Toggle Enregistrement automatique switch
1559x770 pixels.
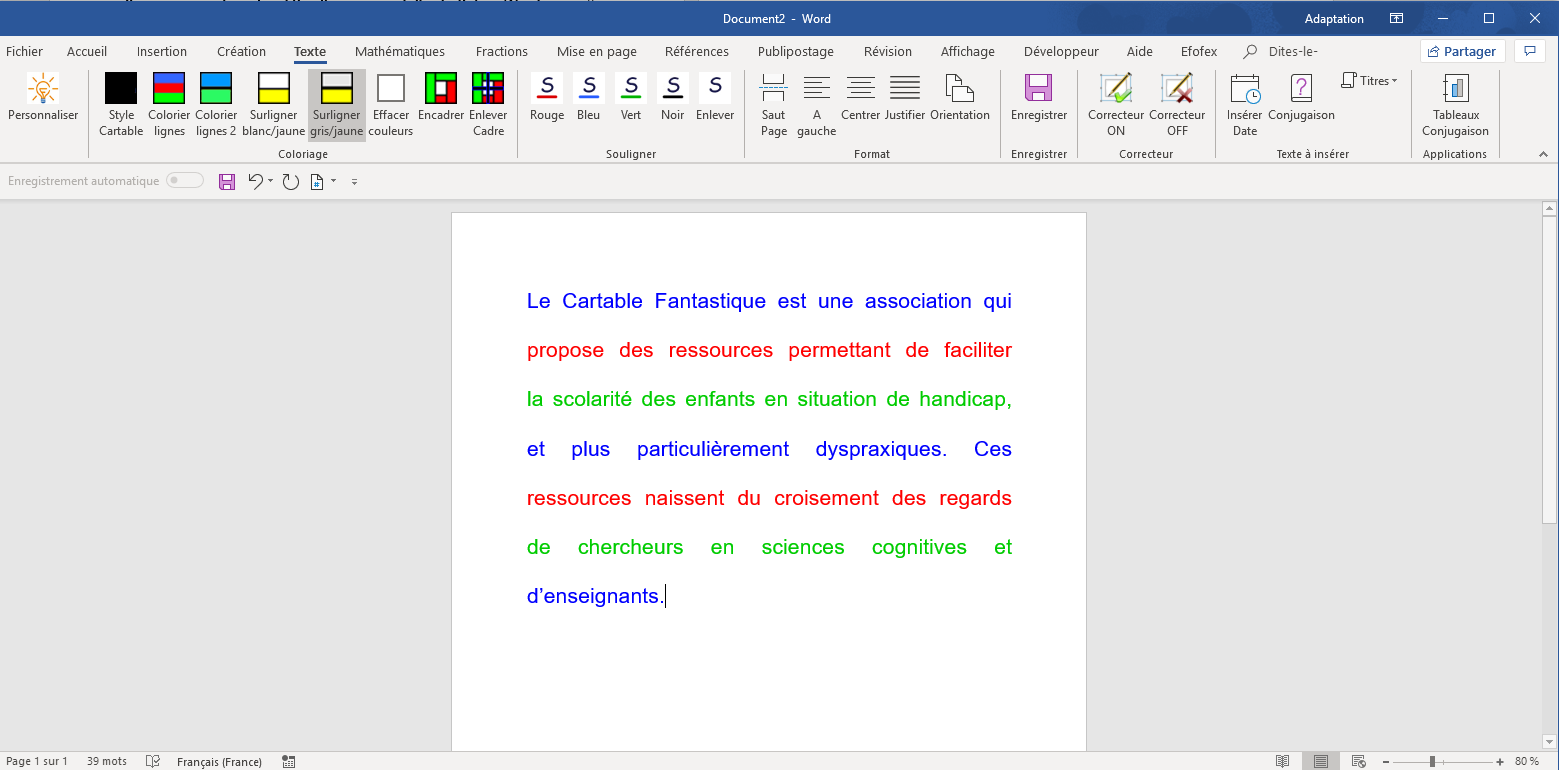[x=185, y=181]
